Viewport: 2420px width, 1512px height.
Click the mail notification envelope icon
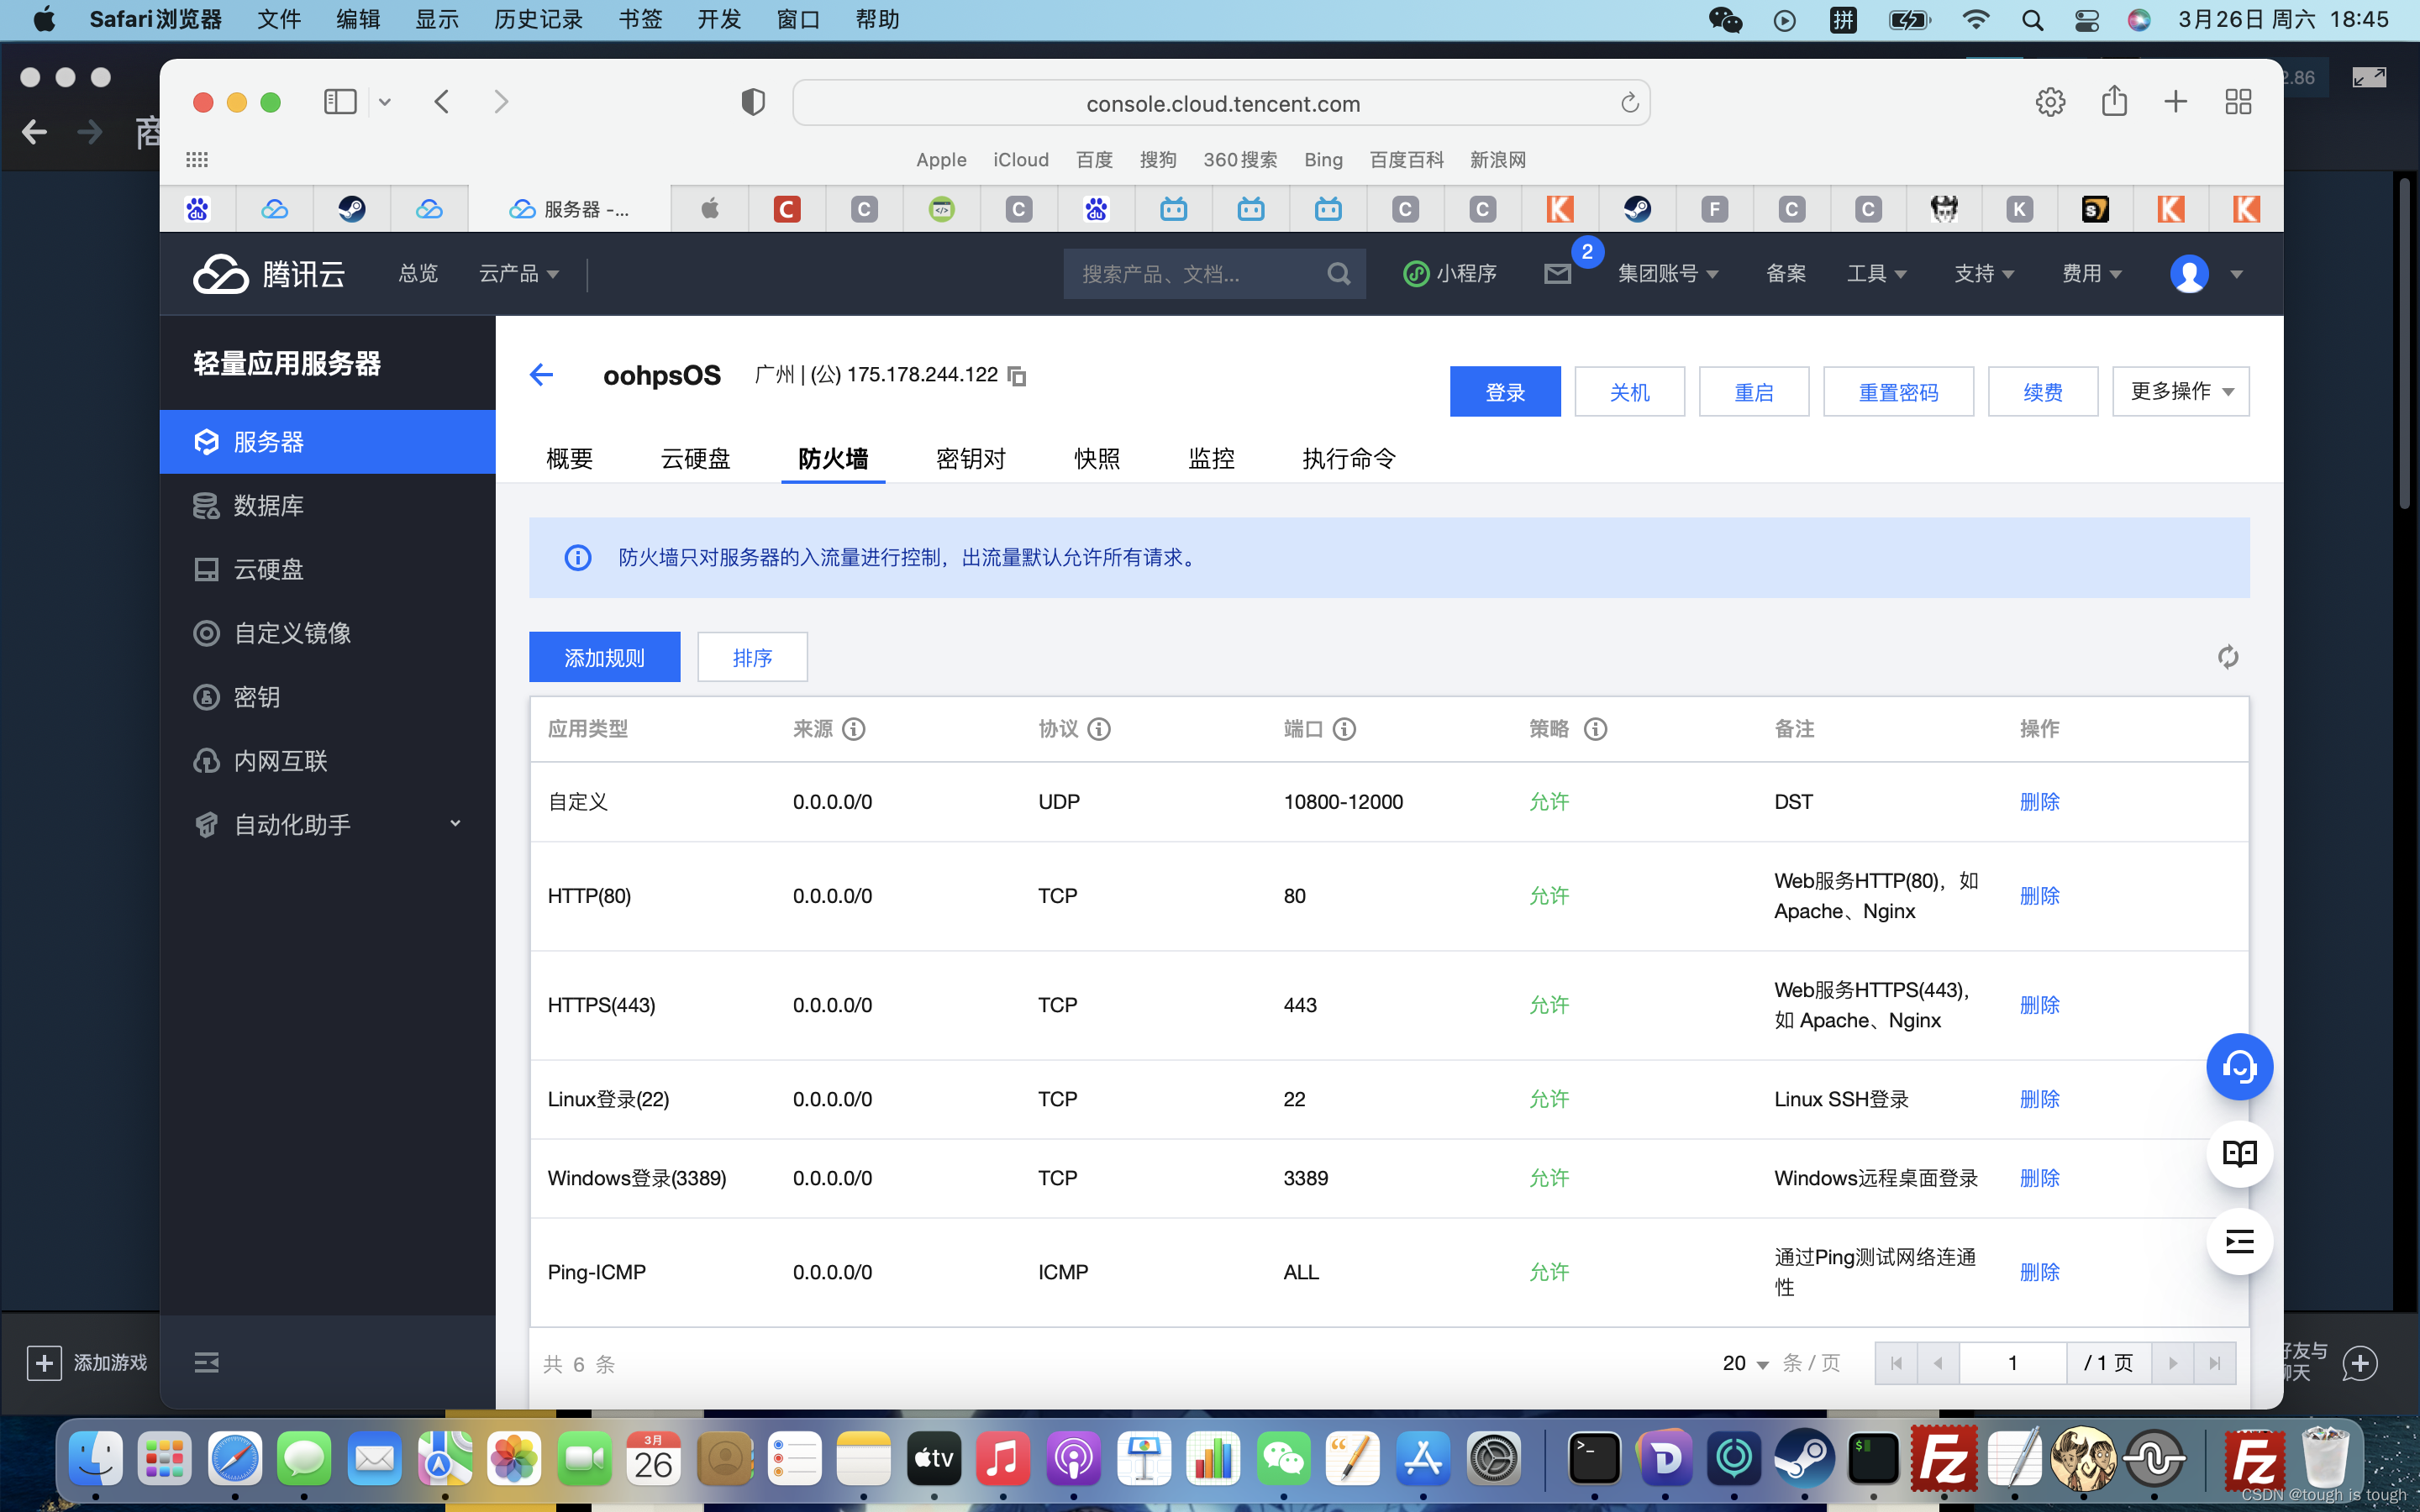[x=1557, y=274]
